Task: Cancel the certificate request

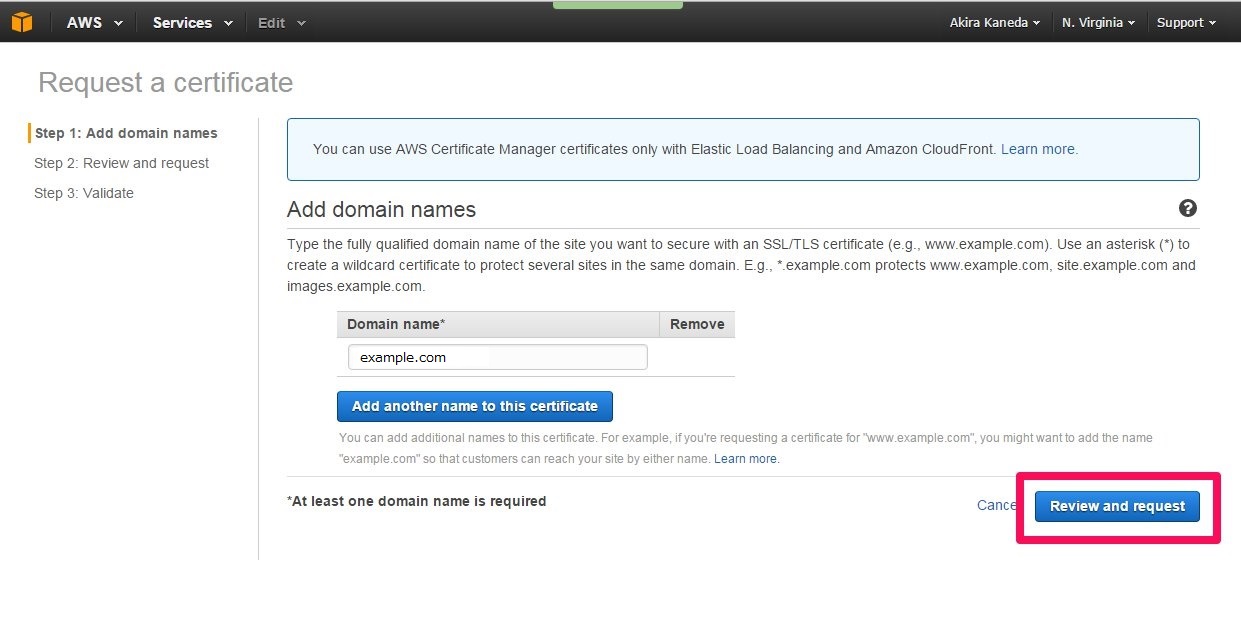Action: pyautogui.click(x=996, y=505)
